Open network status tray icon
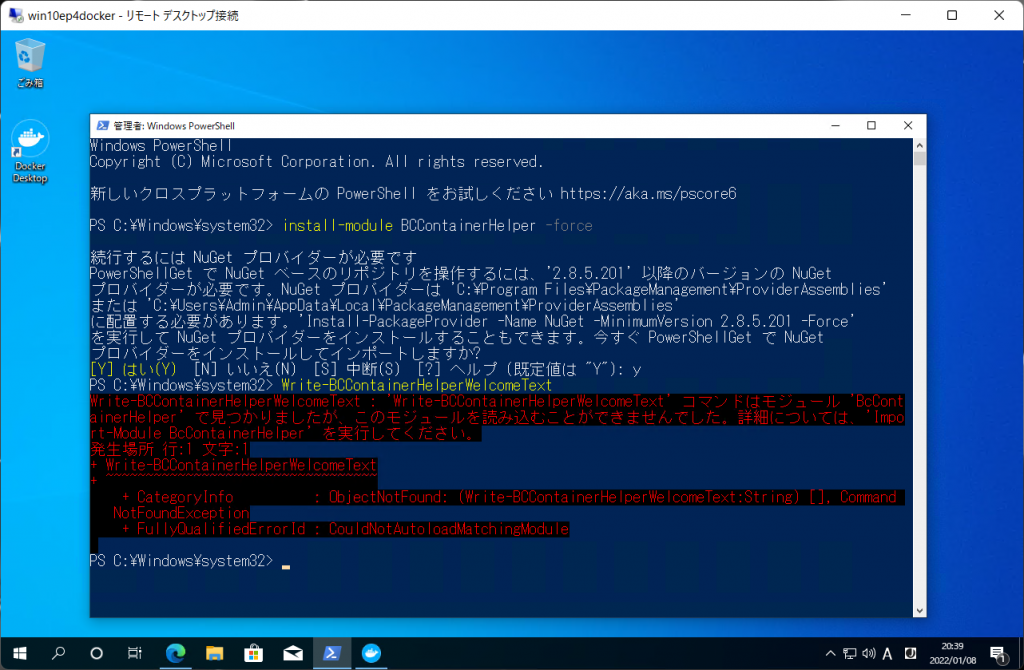1024x670 pixels. point(849,653)
